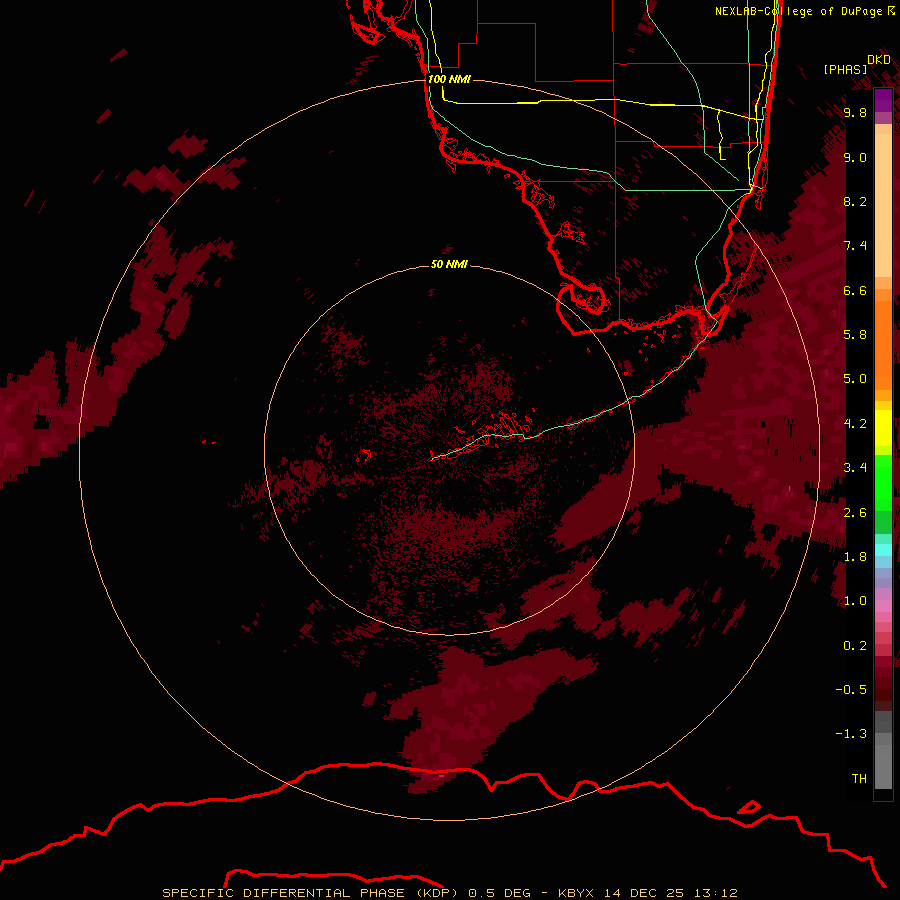Click the 1.8 value on the color scale
The width and height of the screenshot is (900, 900).
[x=855, y=557]
